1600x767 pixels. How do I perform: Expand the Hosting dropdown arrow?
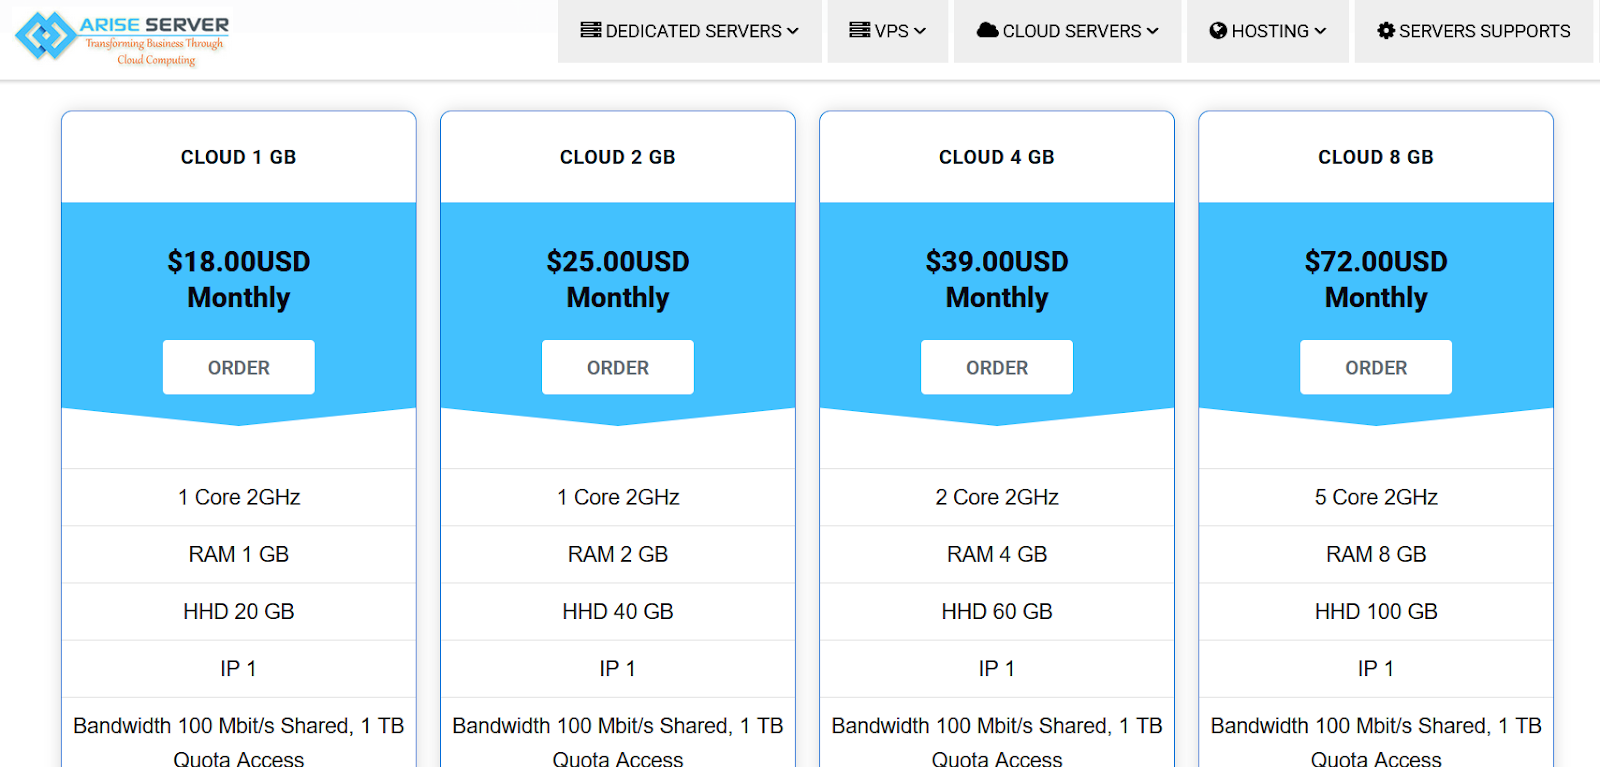1320,31
